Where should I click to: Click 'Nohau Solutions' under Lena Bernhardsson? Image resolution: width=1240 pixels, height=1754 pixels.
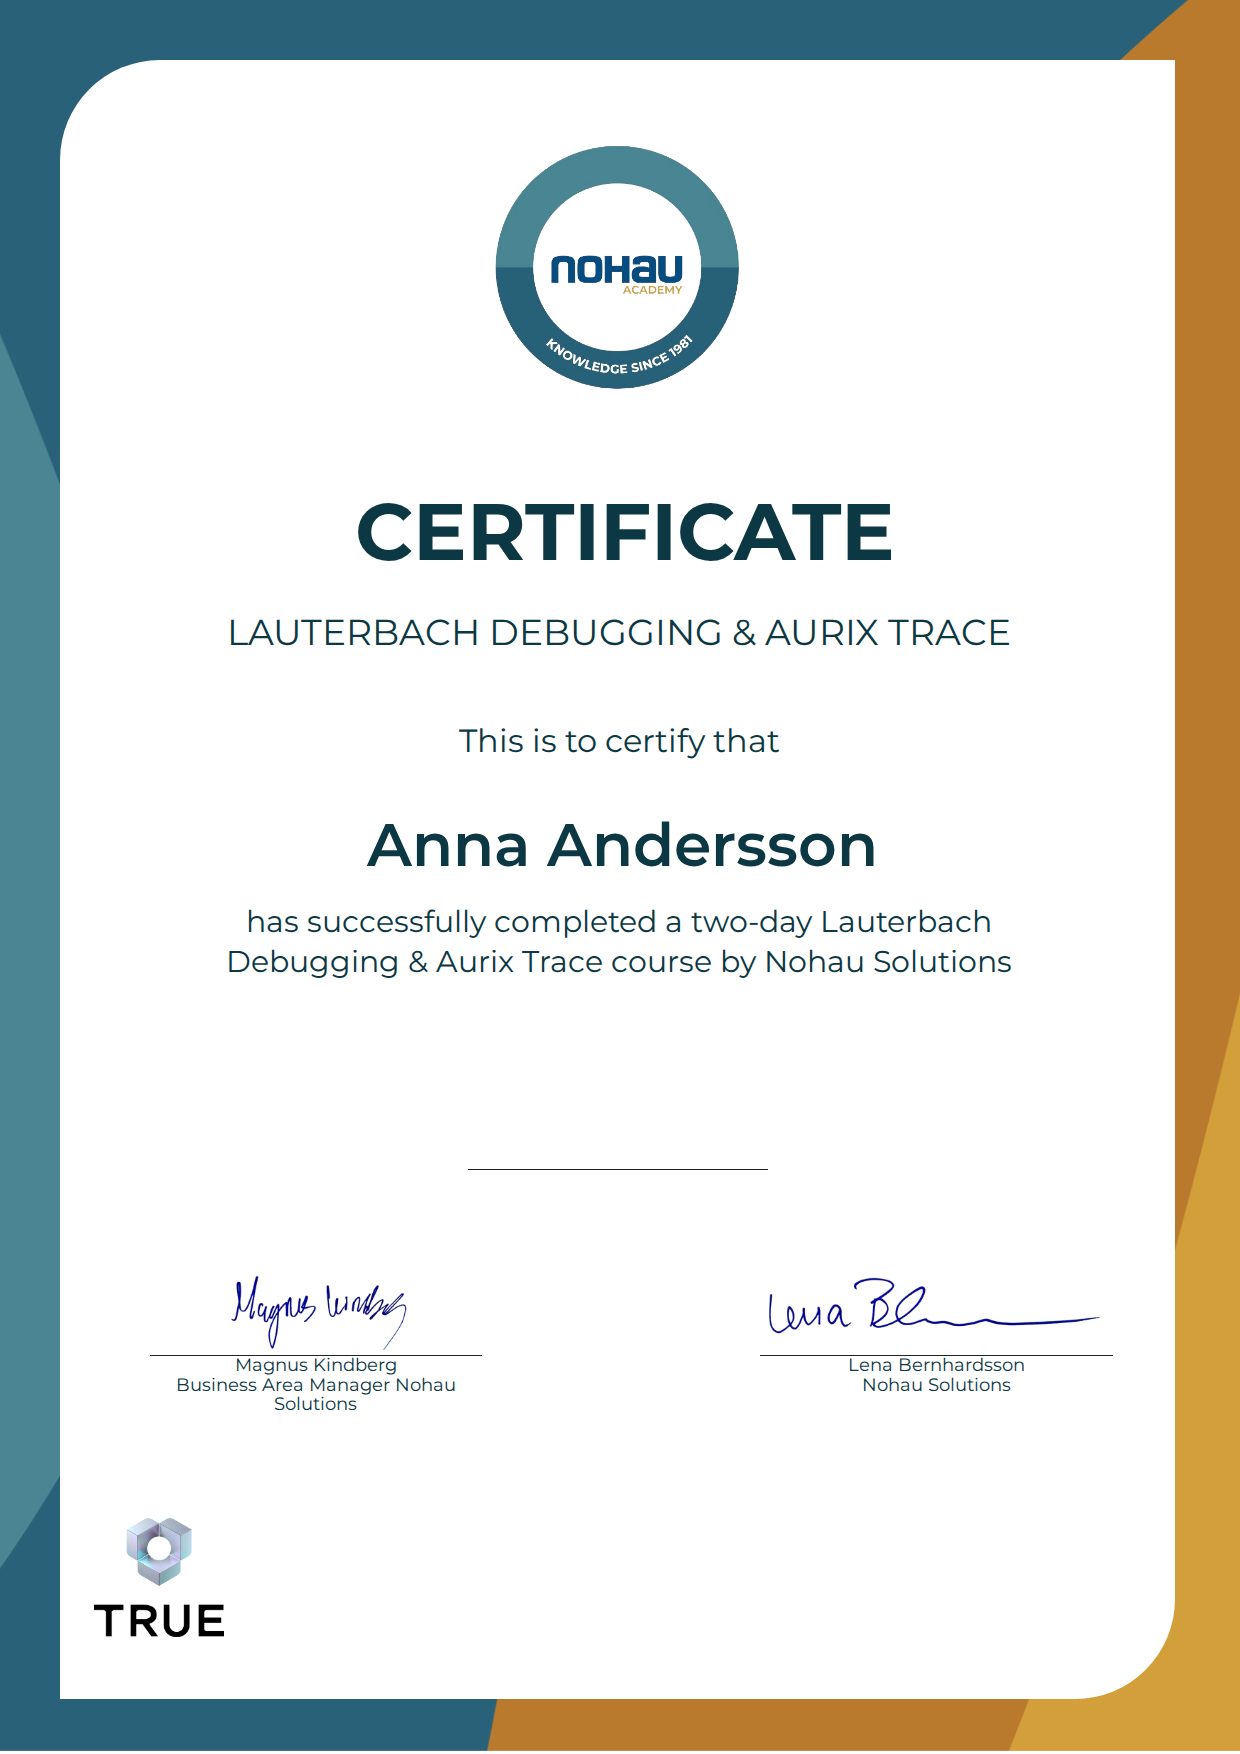[936, 1385]
